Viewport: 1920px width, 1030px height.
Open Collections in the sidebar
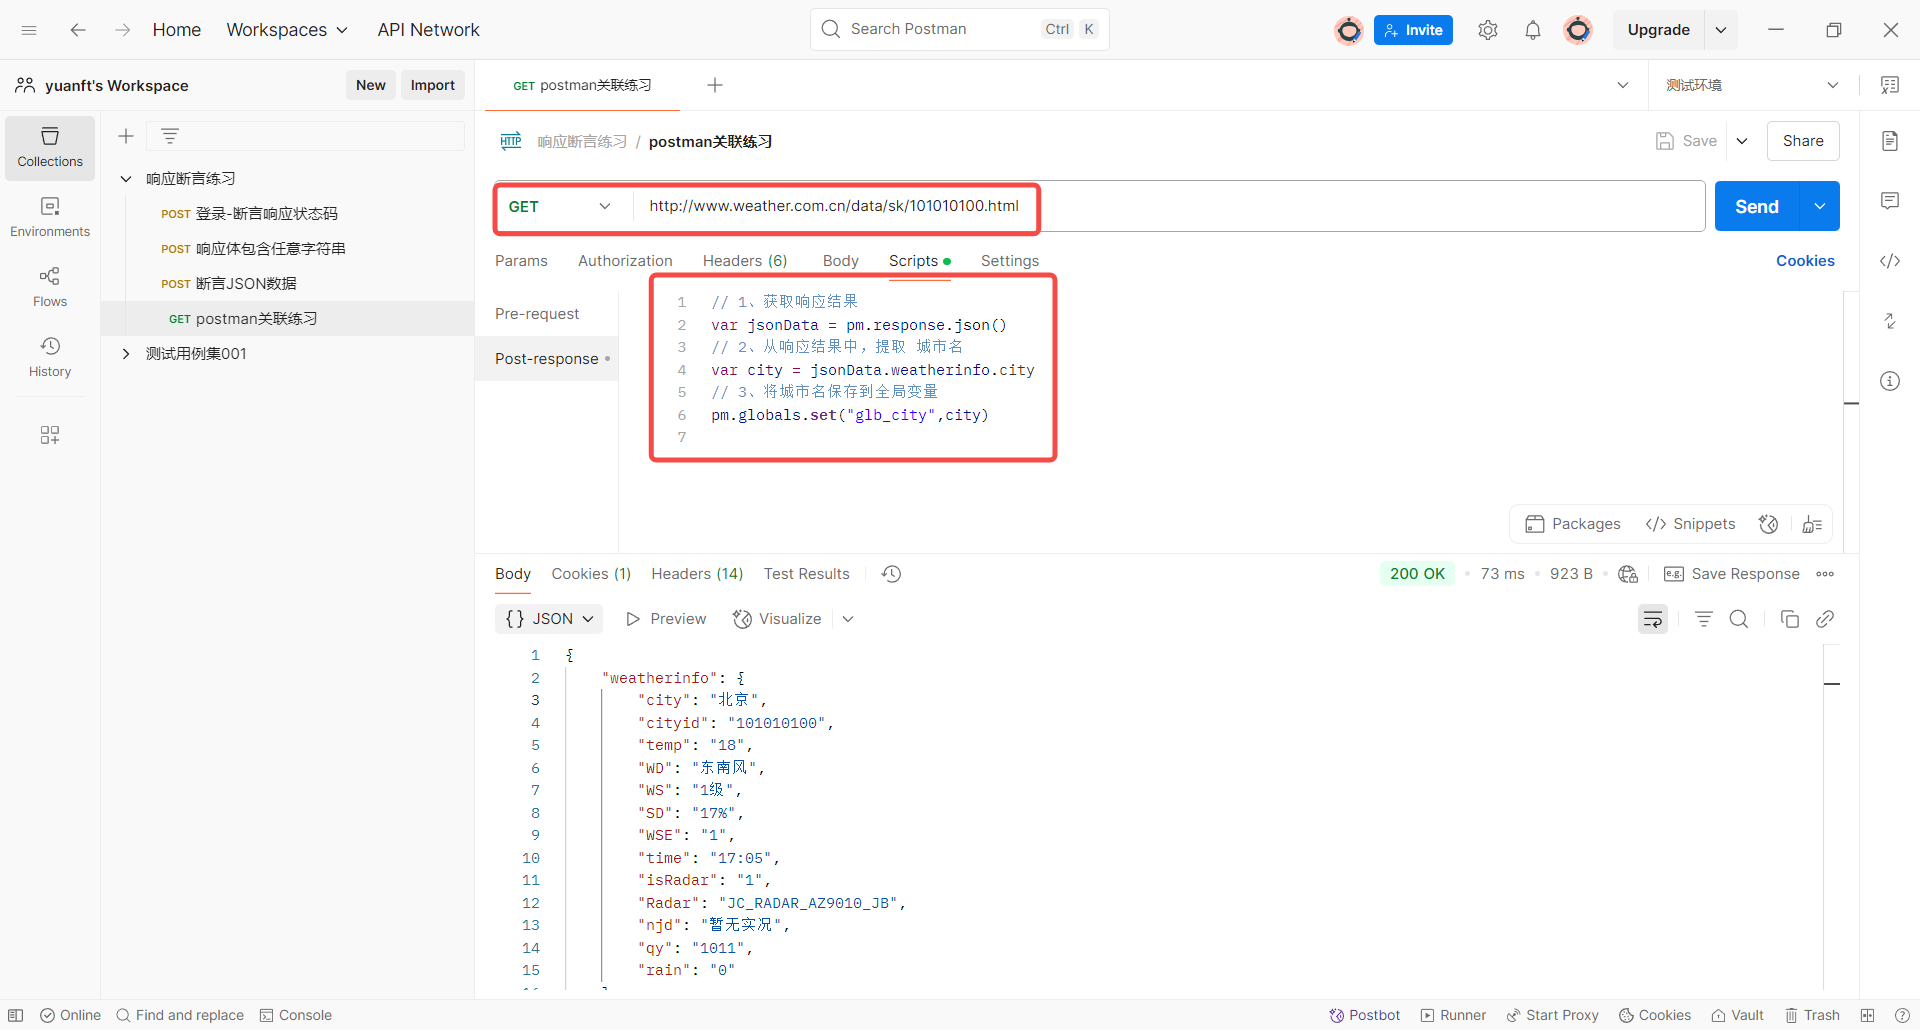(x=50, y=148)
